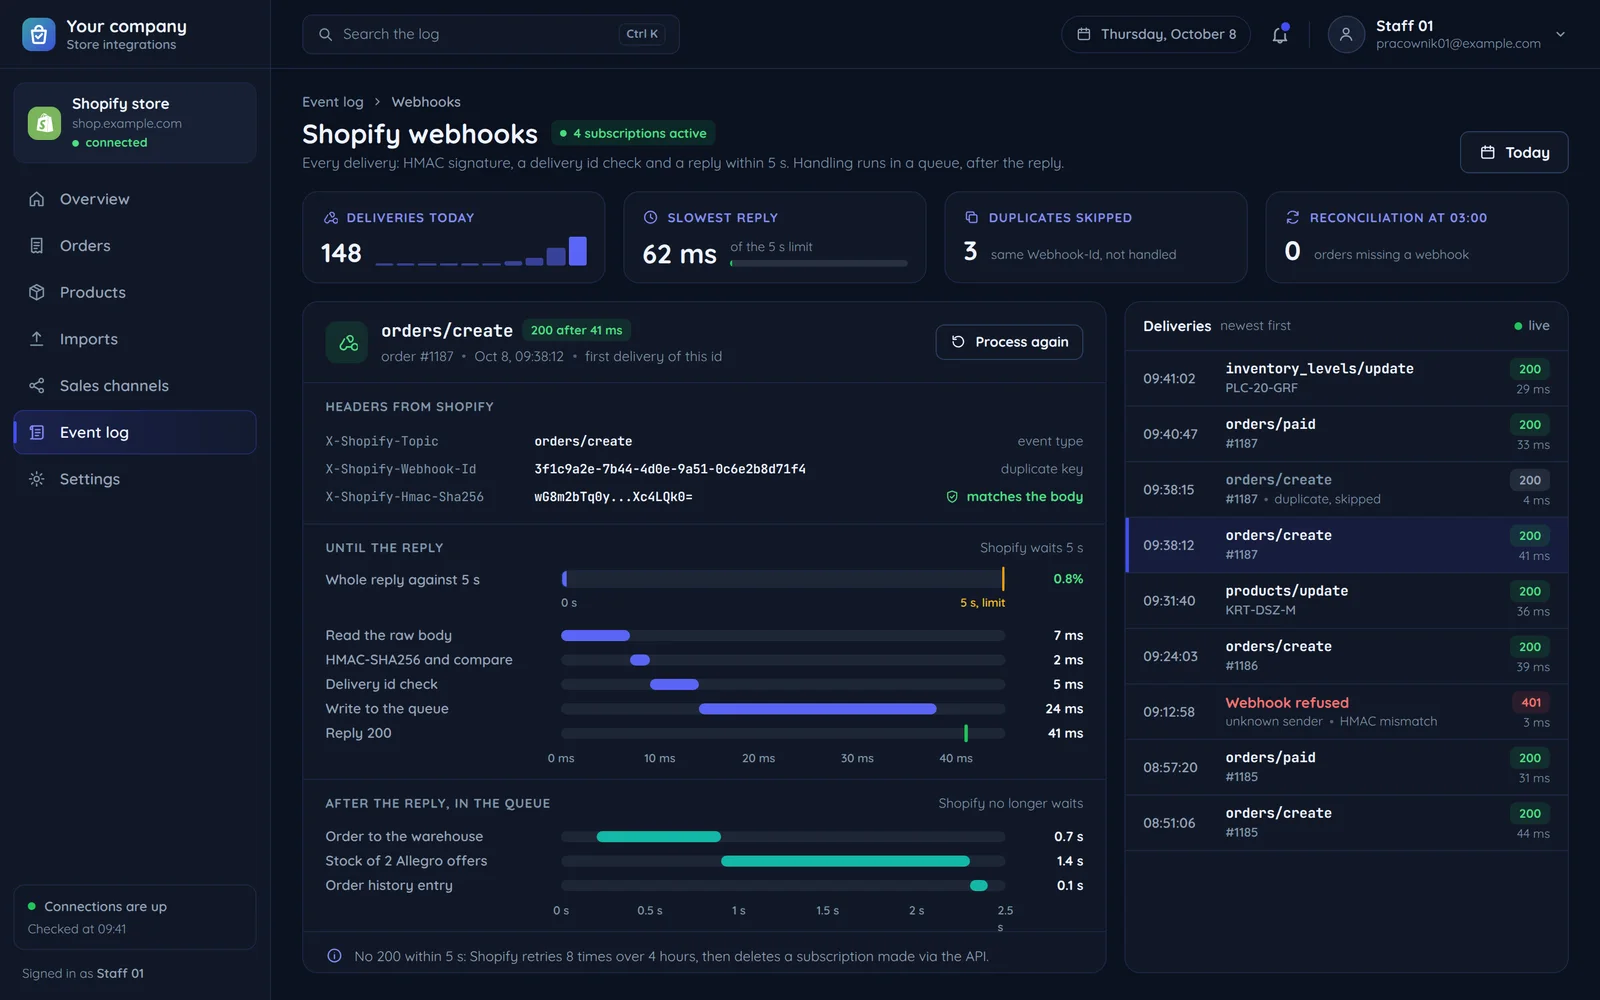This screenshot has width=1600, height=1000.
Task: Click the X-Shopify-Webhook-Id value
Action: (670, 469)
